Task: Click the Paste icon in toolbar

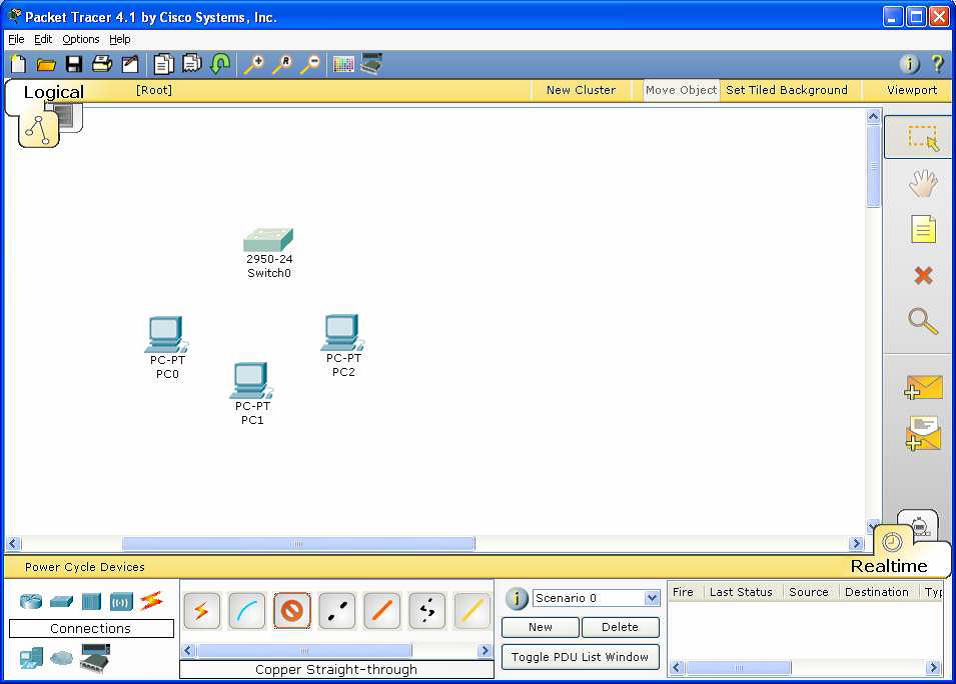Action: 192,63
